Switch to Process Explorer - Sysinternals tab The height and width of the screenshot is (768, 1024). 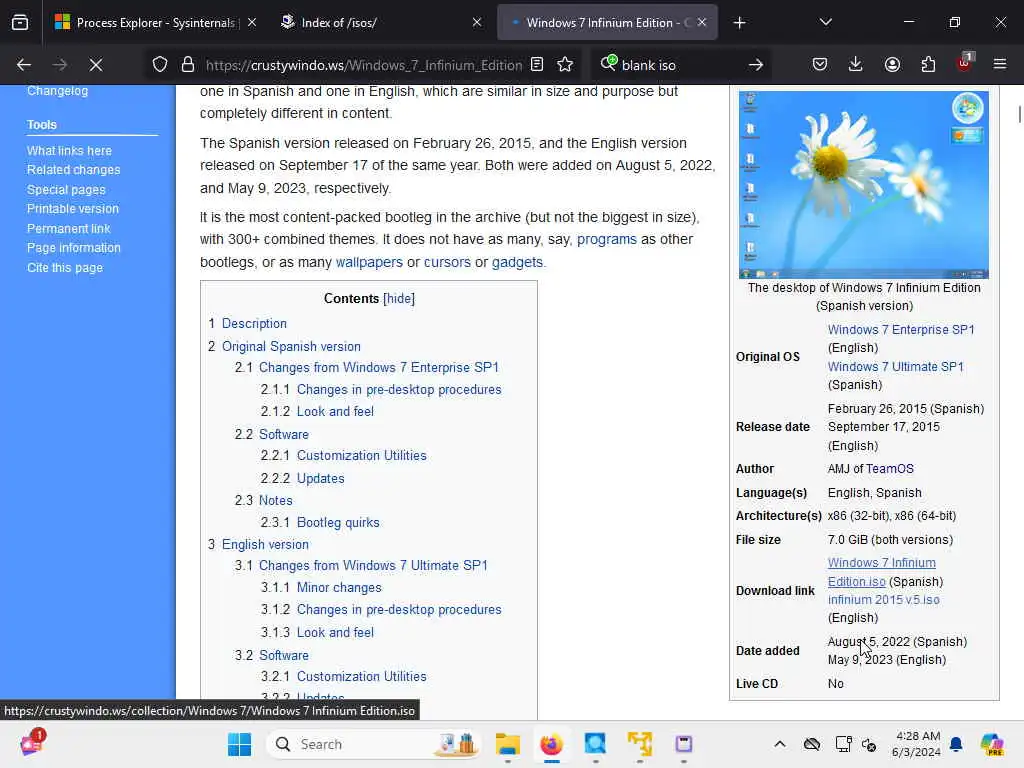click(x=155, y=23)
